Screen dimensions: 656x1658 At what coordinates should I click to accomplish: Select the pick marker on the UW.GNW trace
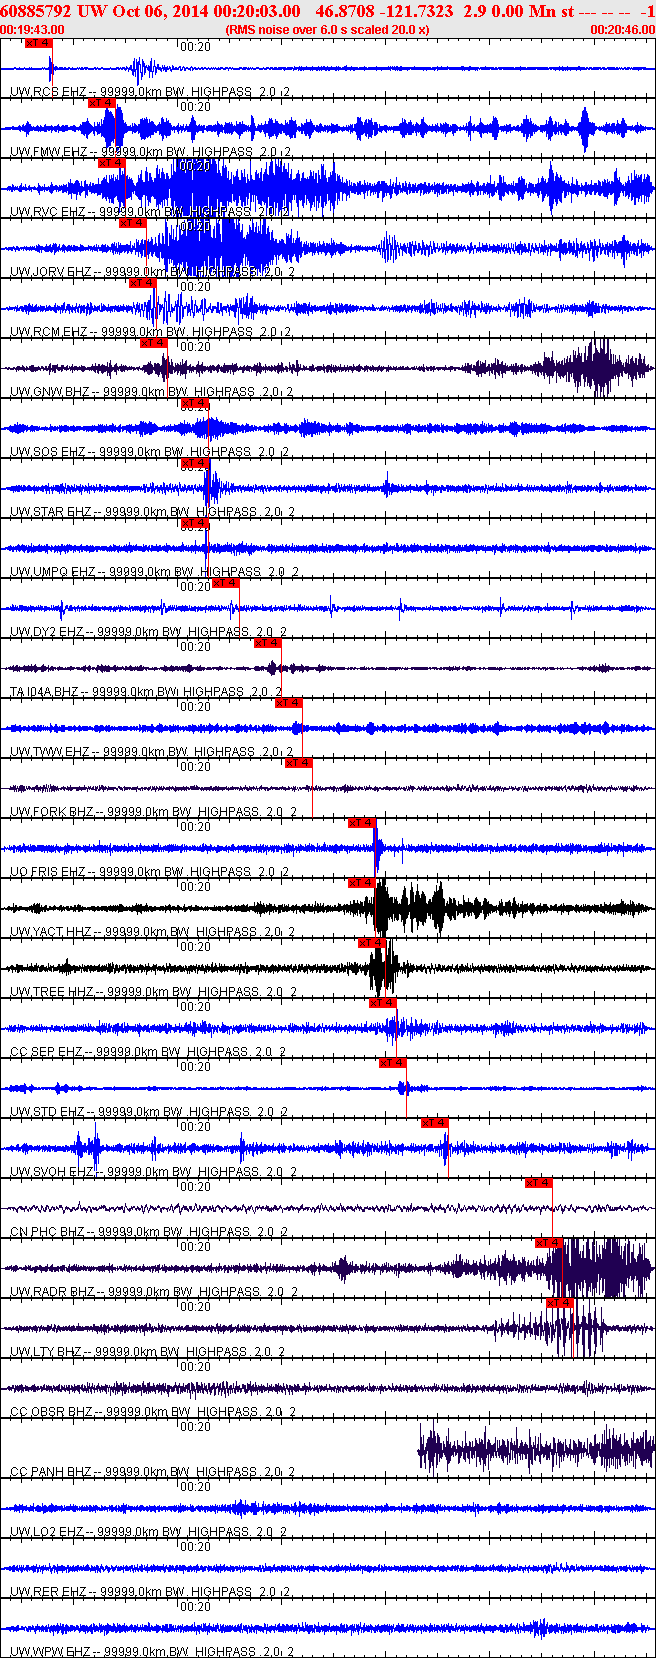click(x=153, y=343)
